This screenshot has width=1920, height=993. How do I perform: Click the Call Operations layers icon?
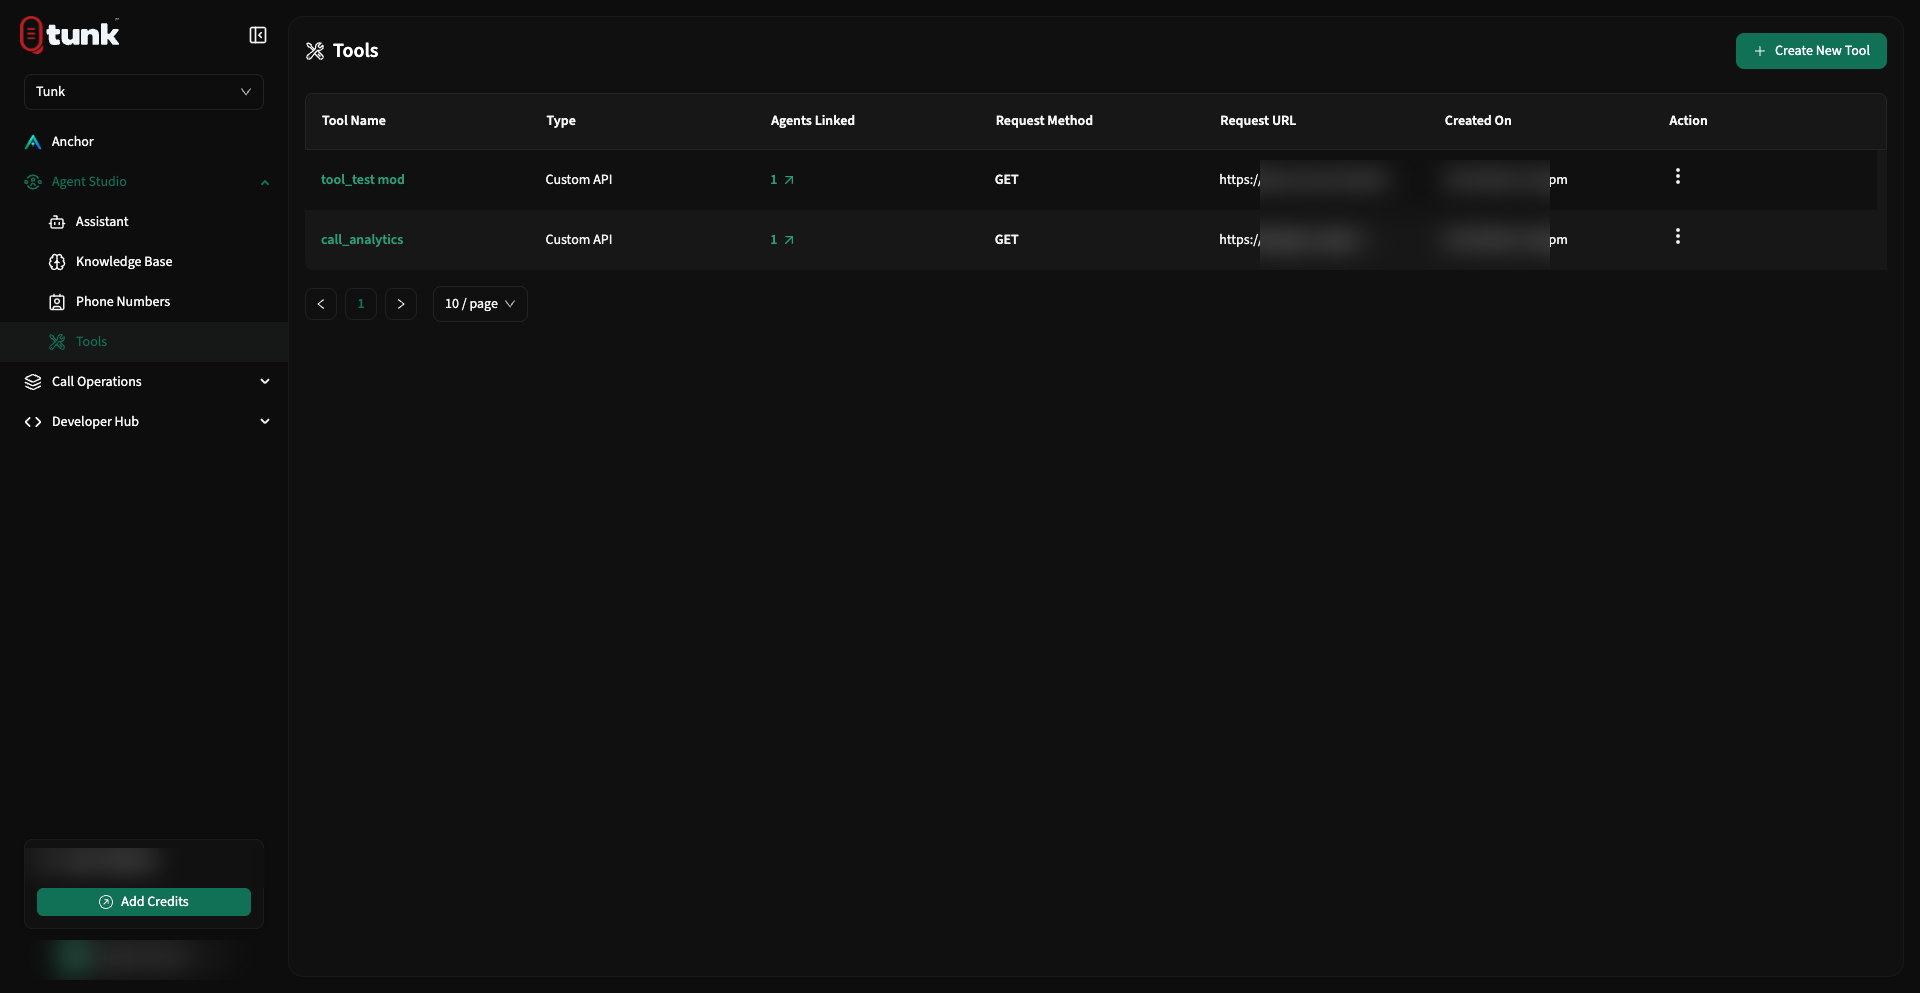(x=33, y=382)
